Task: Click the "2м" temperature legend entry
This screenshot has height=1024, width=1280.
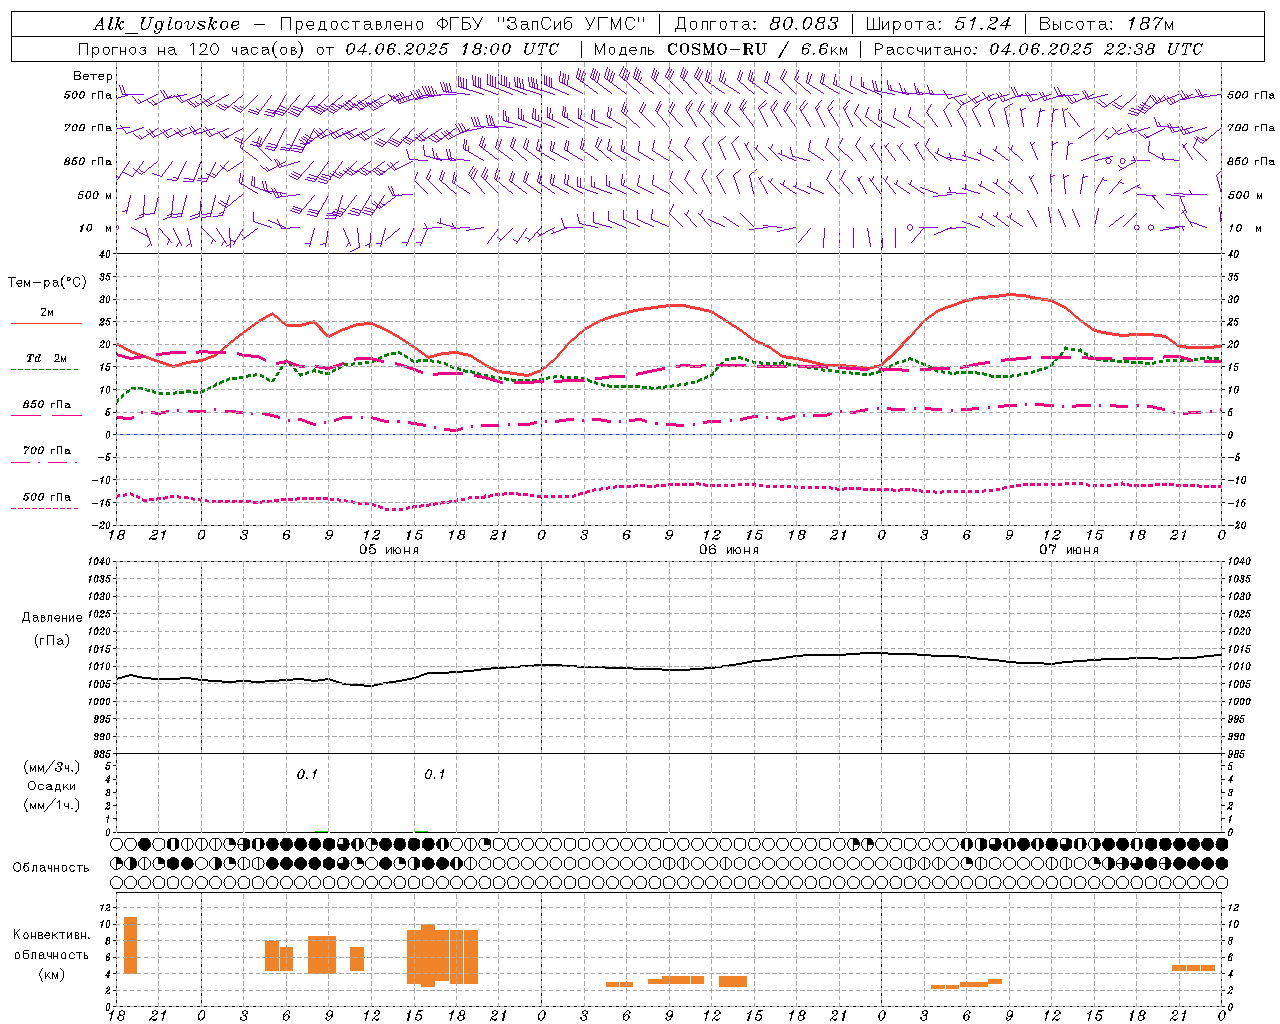Action: (47, 312)
